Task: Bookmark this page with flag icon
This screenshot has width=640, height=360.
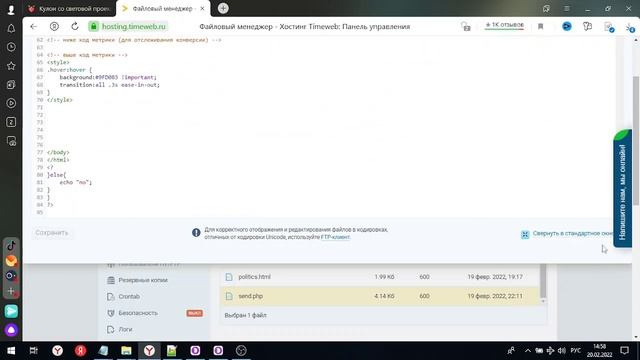Action: click(540, 27)
